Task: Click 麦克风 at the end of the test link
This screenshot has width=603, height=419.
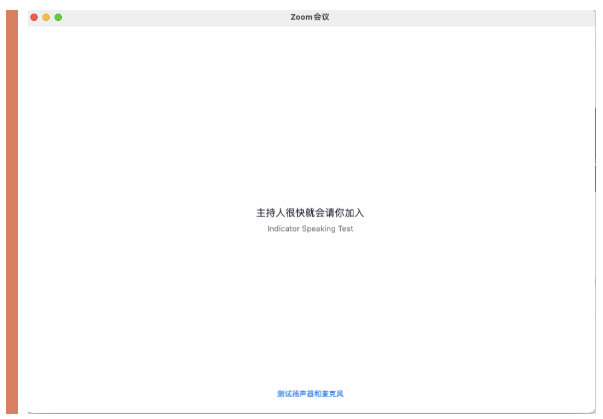Action: pos(334,394)
